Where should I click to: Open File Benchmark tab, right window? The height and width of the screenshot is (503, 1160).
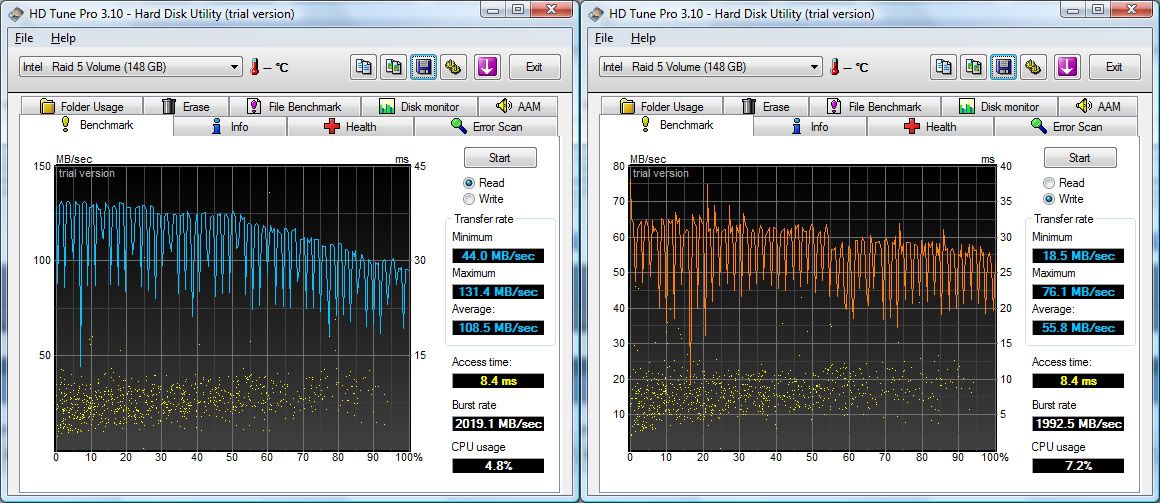(875, 107)
